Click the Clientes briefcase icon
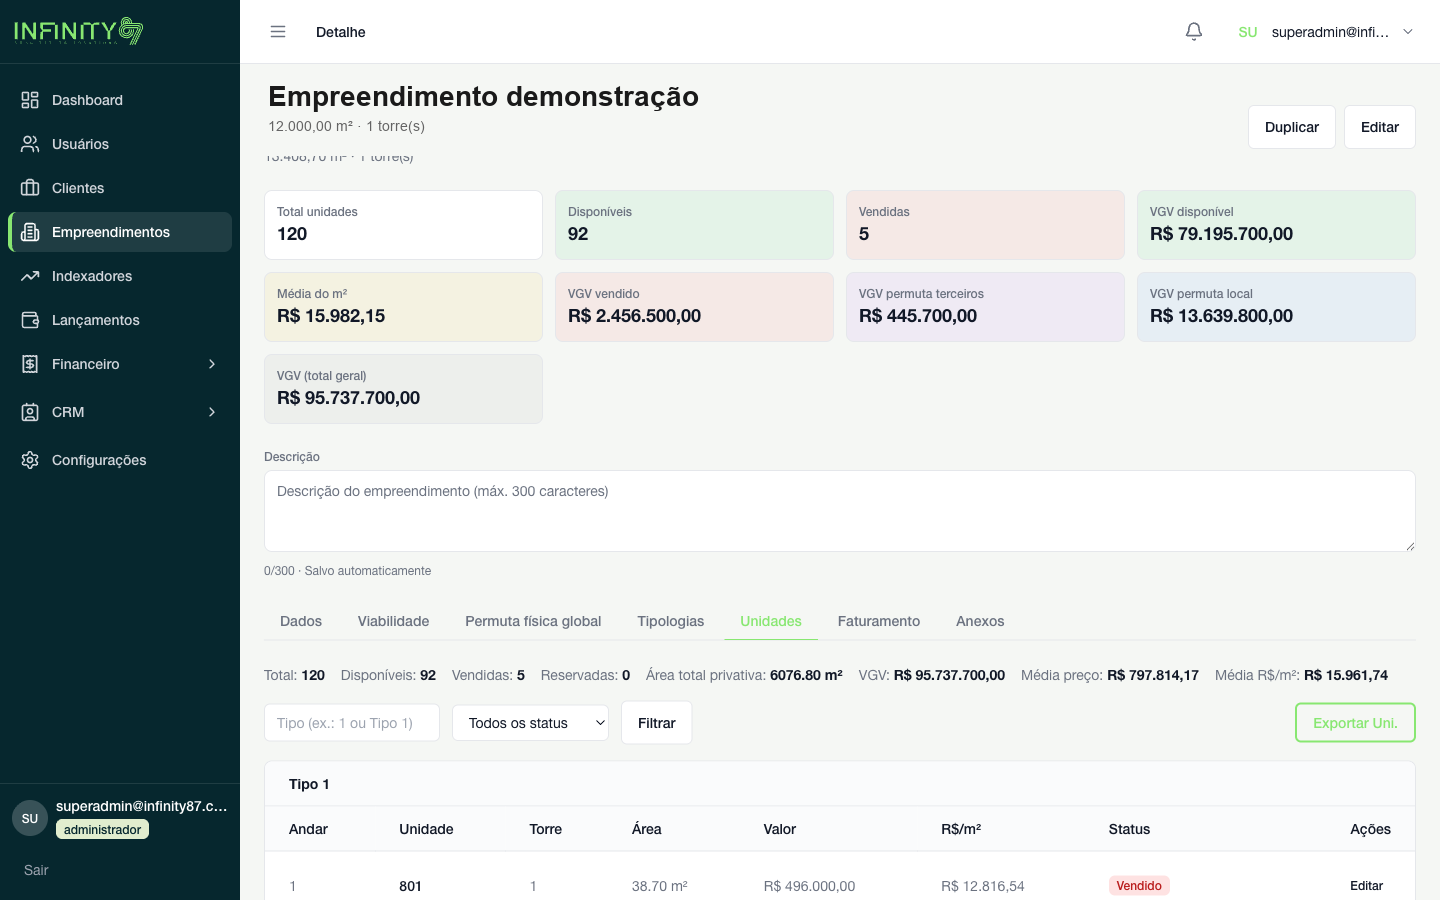Viewport: 1440px width, 900px height. pyautogui.click(x=30, y=188)
